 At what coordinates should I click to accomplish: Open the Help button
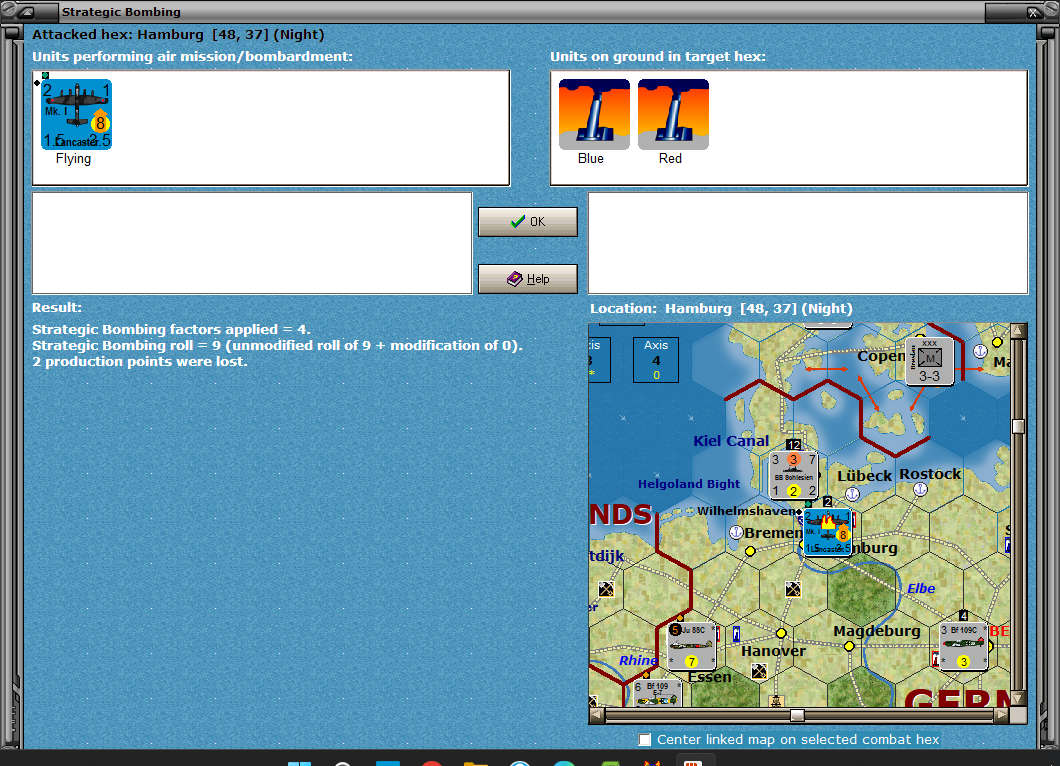[527, 279]
